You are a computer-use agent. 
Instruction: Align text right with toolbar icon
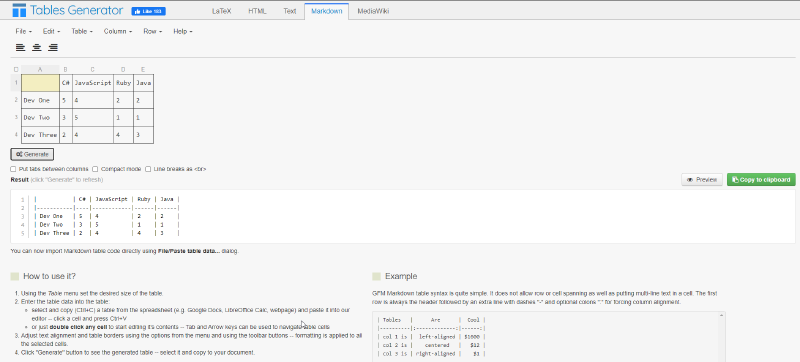click(53, 47)
